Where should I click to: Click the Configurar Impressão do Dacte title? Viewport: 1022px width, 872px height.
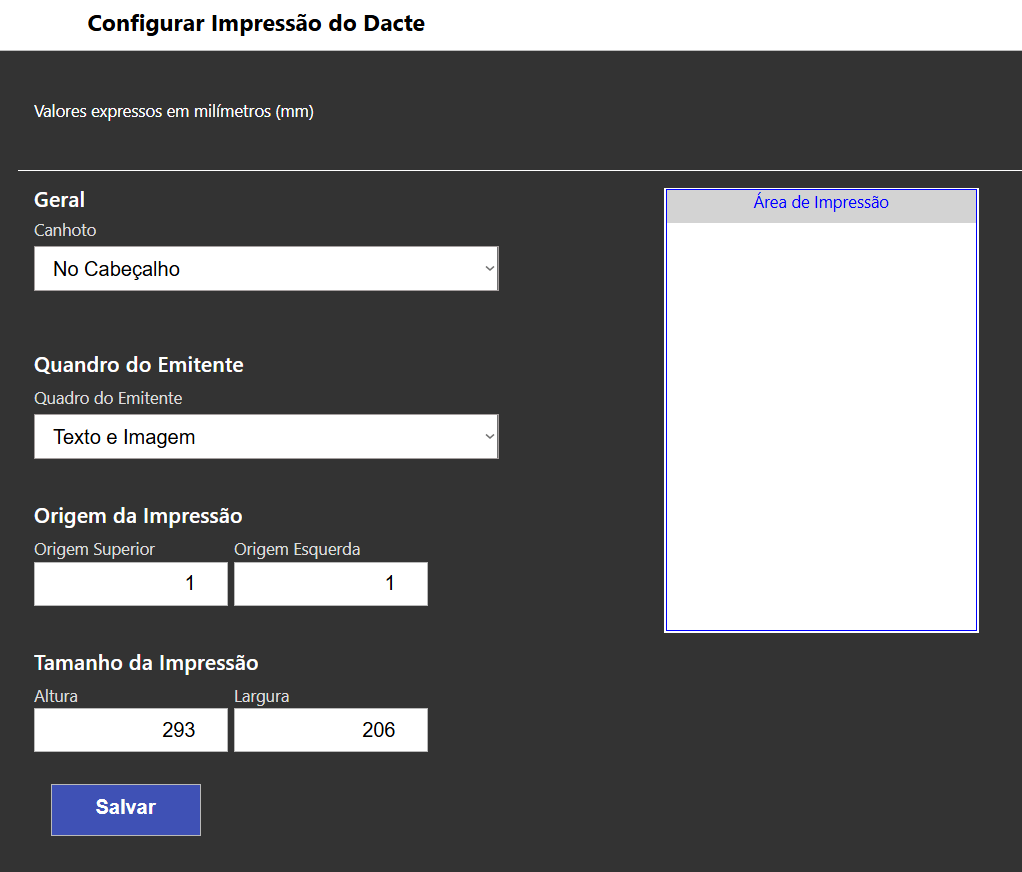pyautogui.click(x=255, y=23)
